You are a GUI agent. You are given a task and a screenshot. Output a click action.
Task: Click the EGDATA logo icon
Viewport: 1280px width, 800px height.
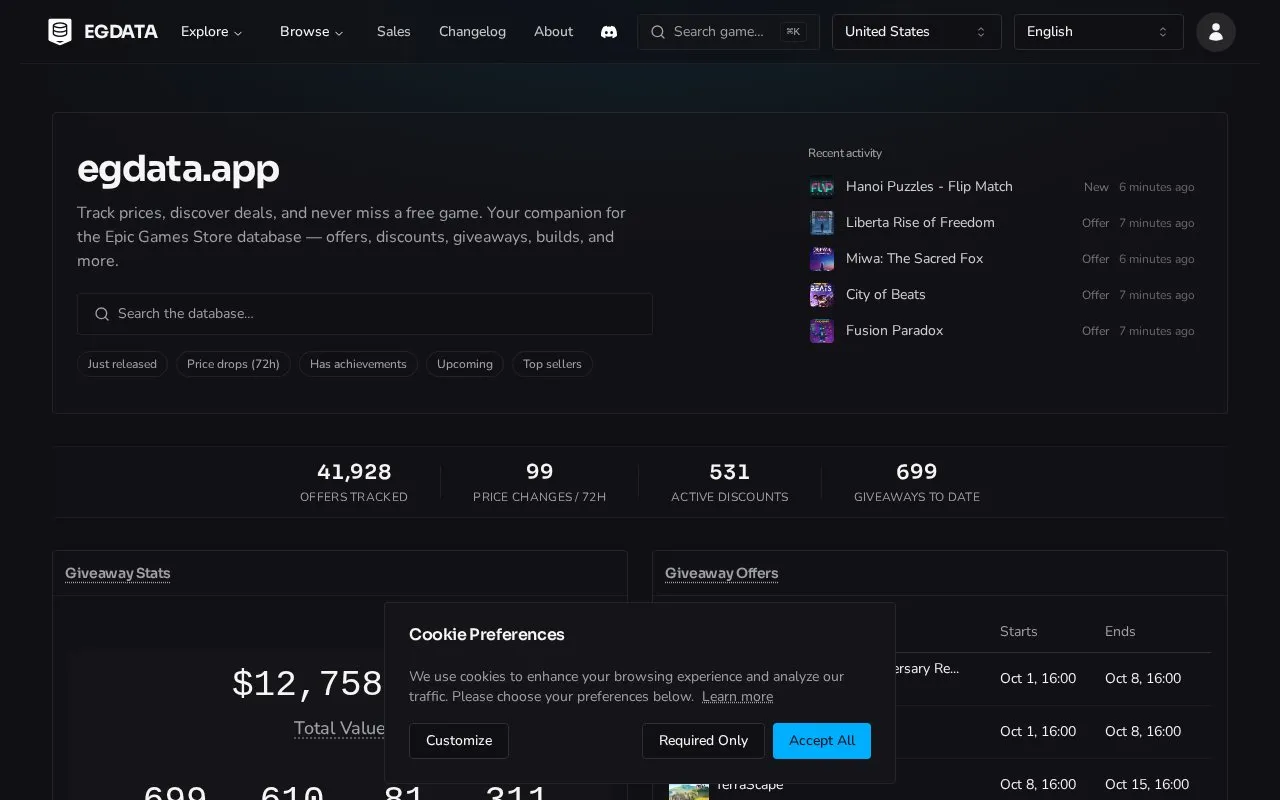coord(60,32)
